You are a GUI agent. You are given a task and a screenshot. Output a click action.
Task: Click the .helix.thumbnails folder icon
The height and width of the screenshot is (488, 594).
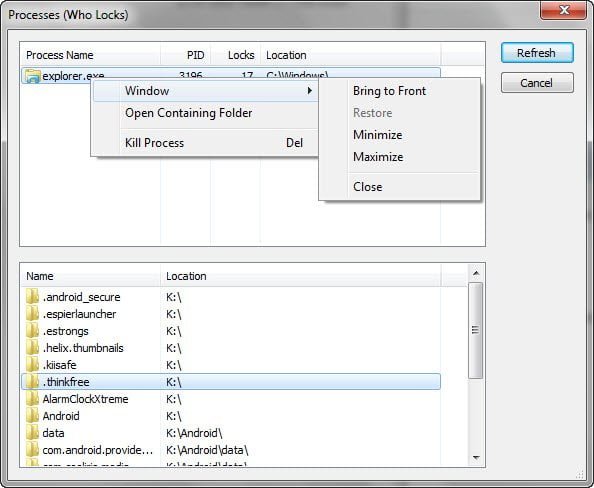click(33, 348)
